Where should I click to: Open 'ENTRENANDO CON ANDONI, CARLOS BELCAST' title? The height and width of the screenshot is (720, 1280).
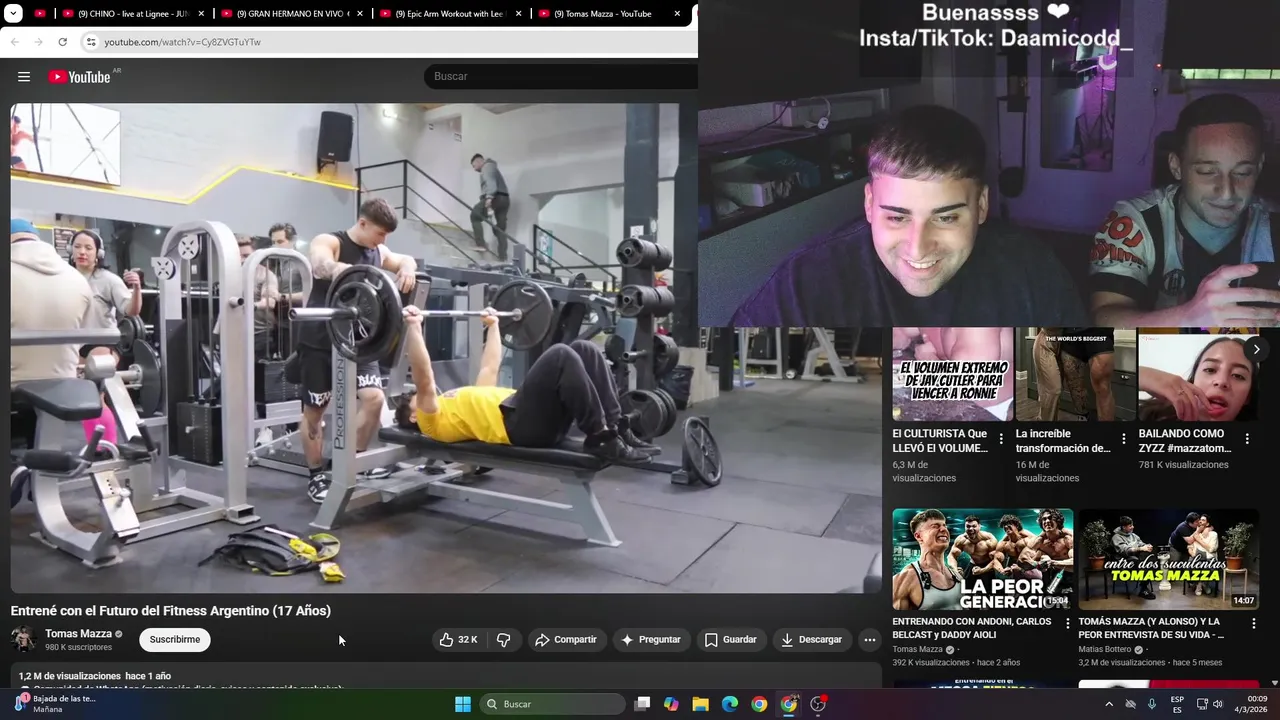click(x=972, y=628)
